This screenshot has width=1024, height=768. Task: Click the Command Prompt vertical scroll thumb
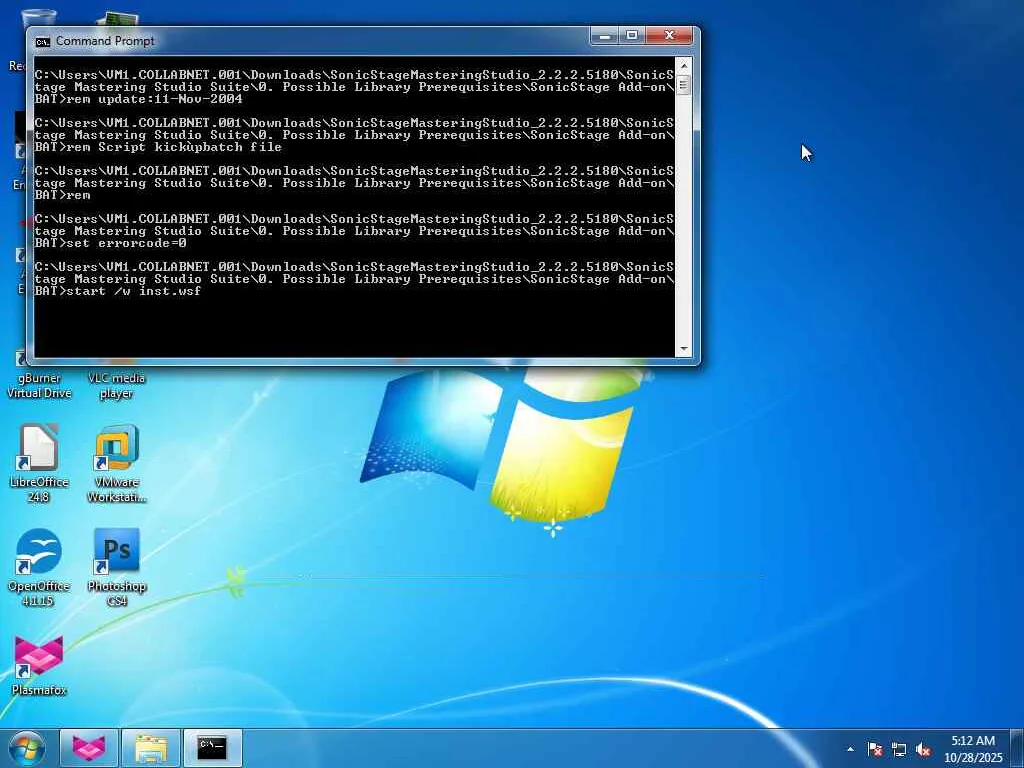coord(684,85)
